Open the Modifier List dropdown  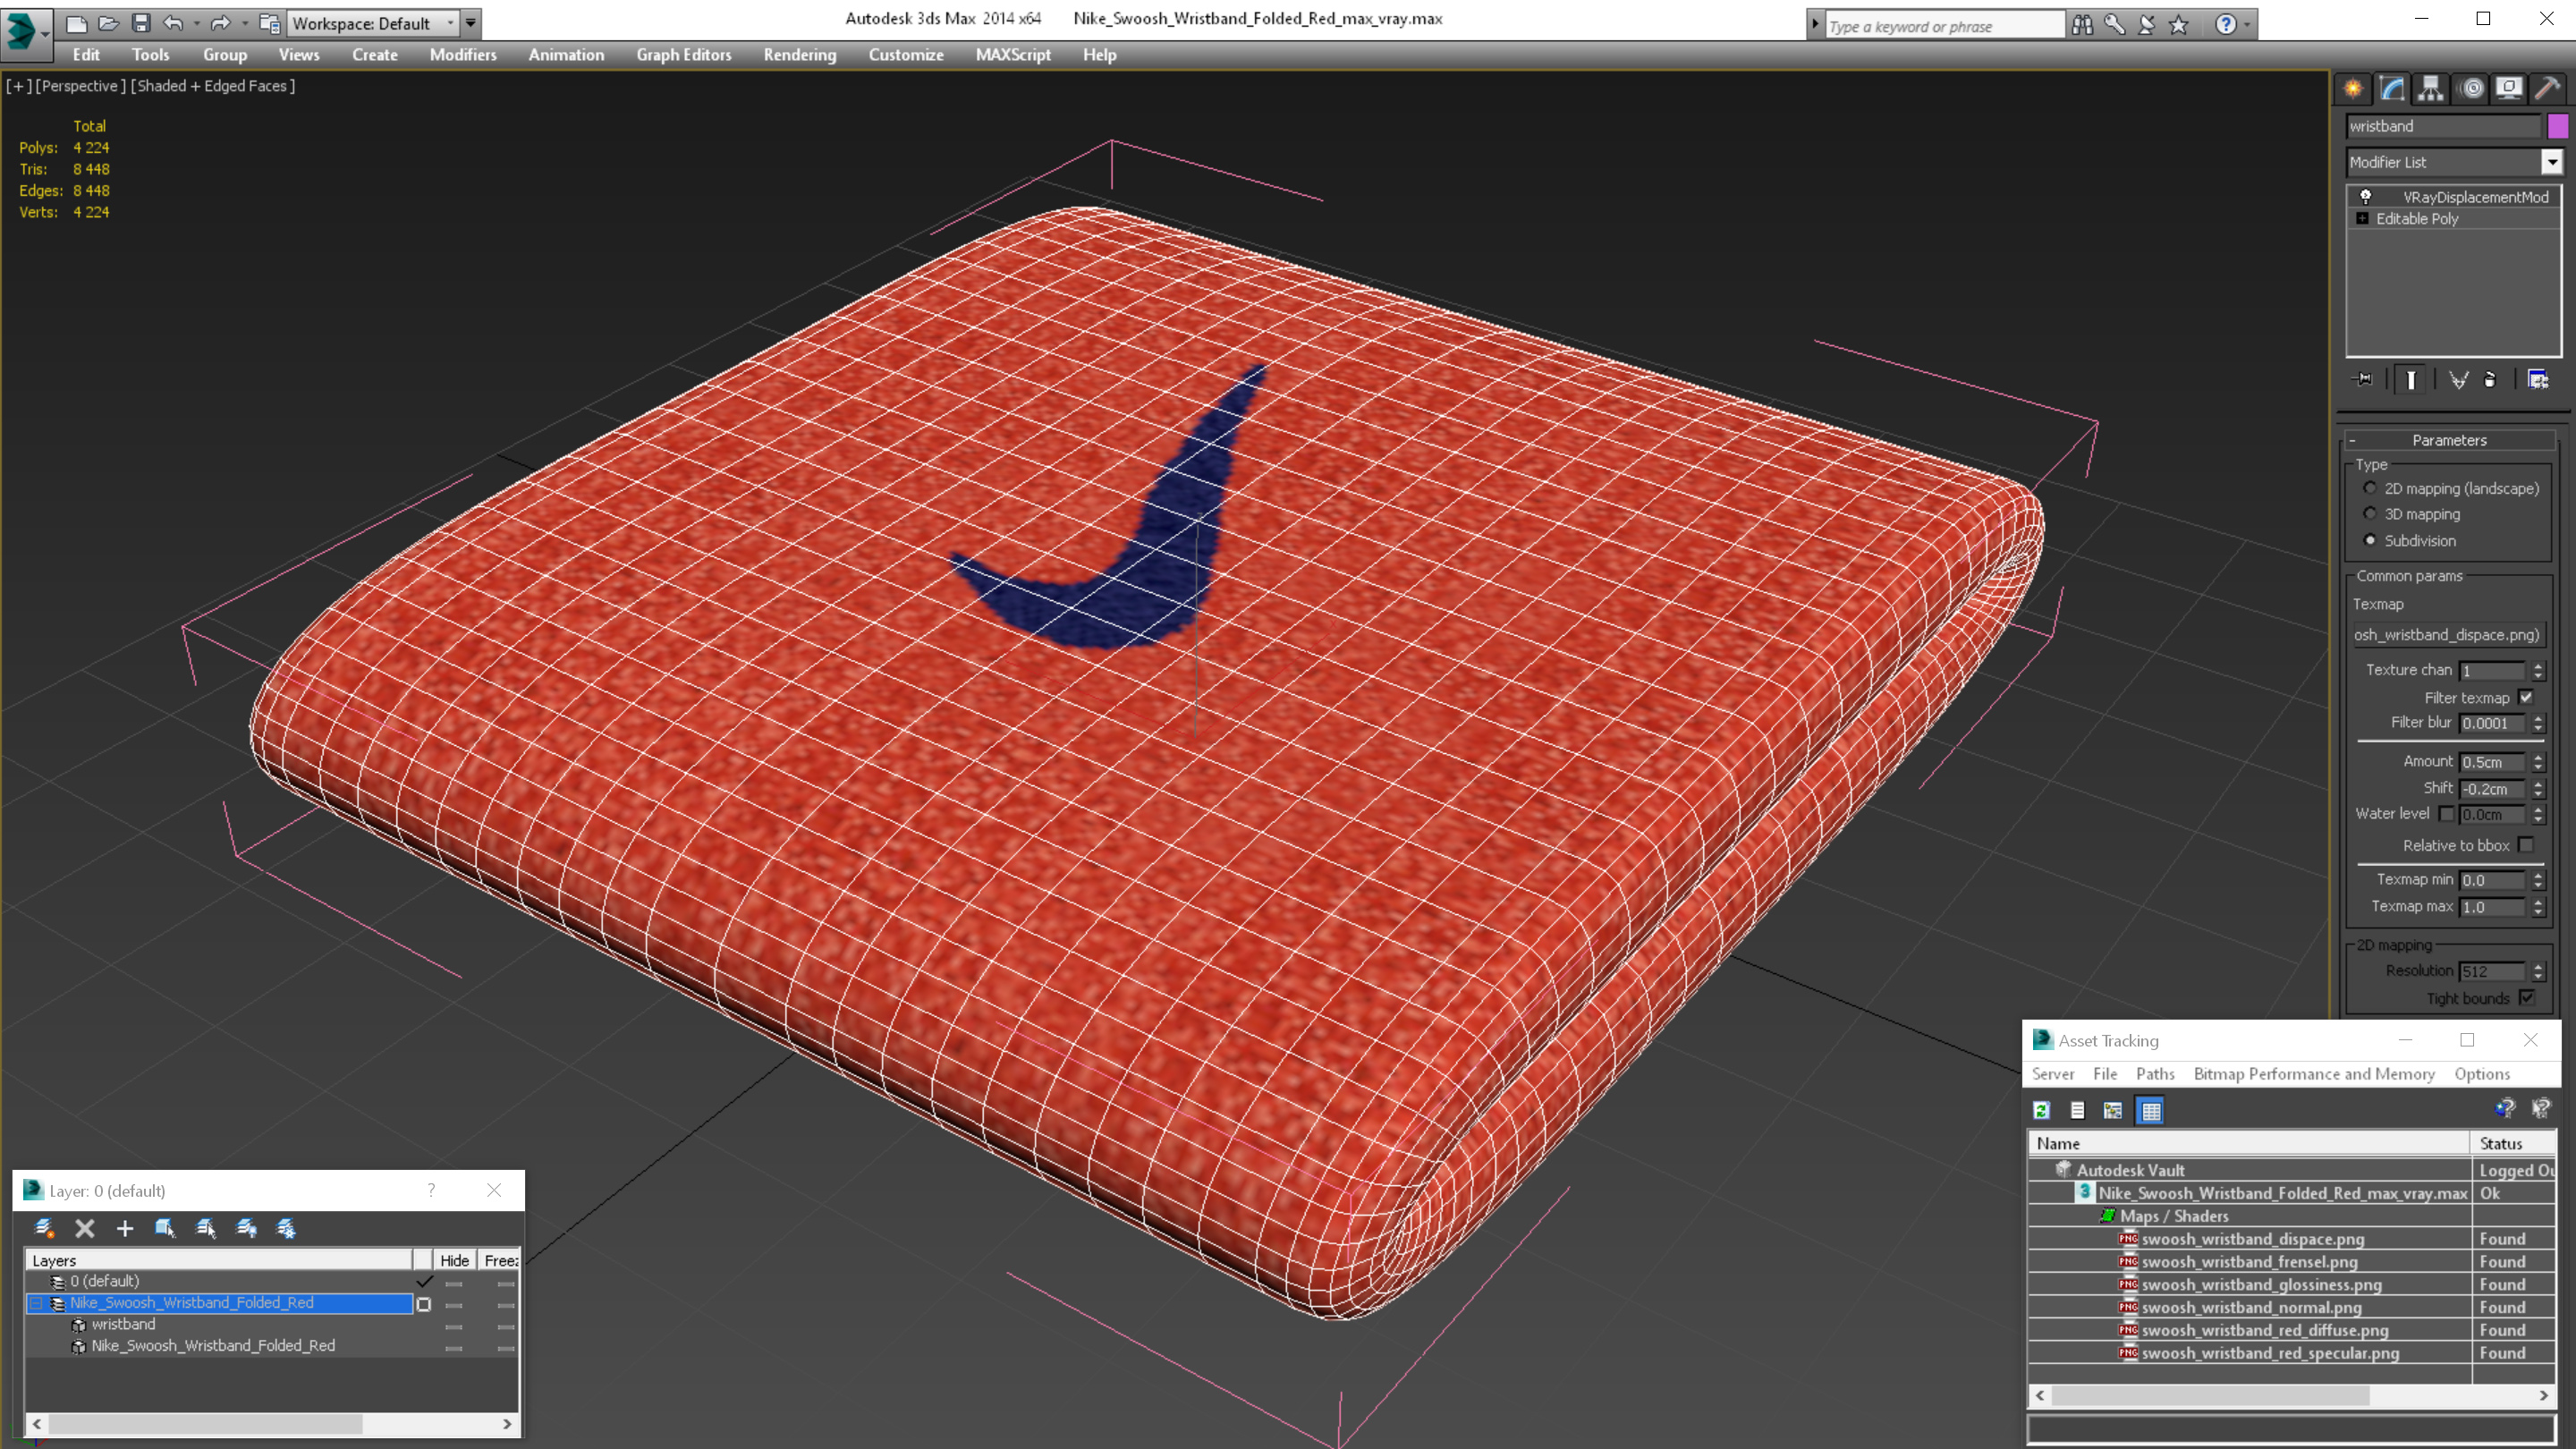[2552, 162]
